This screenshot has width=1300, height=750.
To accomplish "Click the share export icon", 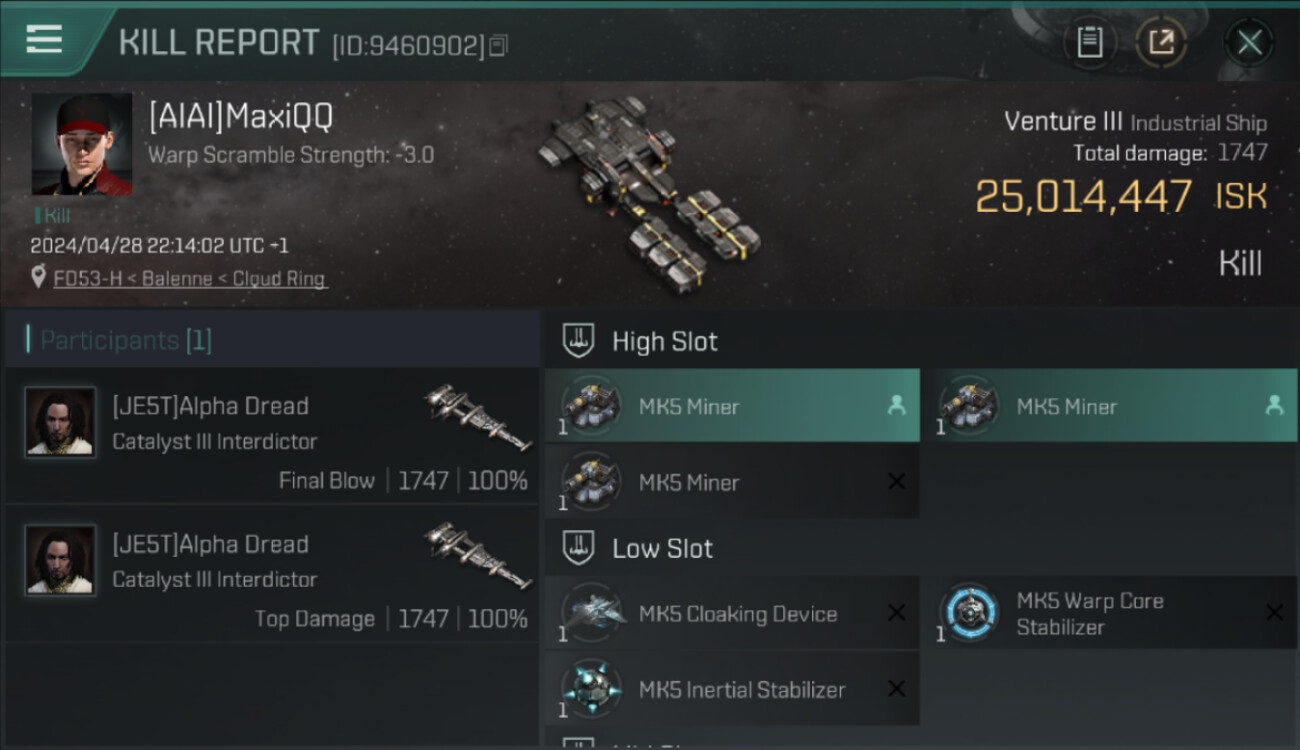I will (x=1161, y=42).
